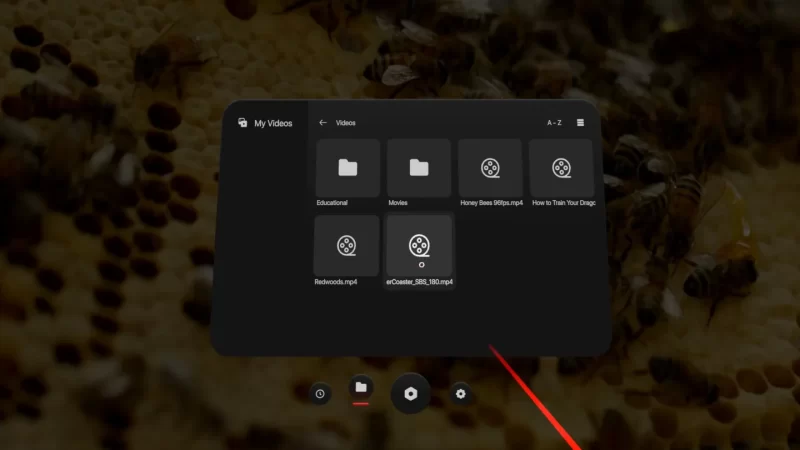The width and height of the screenshot is (800, 450).
Task: Select My Videos in the sidebar
Action: pyautogui.click(x=273, y=123)
